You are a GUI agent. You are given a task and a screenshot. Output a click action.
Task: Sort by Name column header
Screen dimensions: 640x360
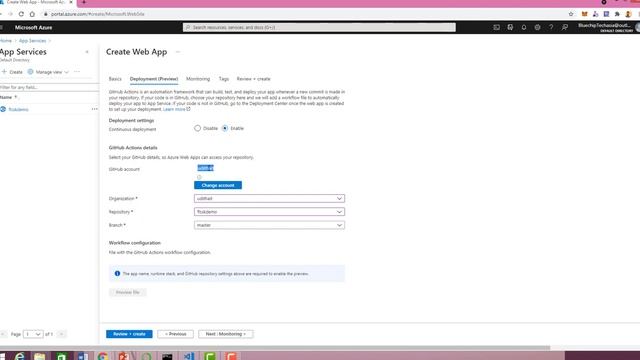pos(9,97)
